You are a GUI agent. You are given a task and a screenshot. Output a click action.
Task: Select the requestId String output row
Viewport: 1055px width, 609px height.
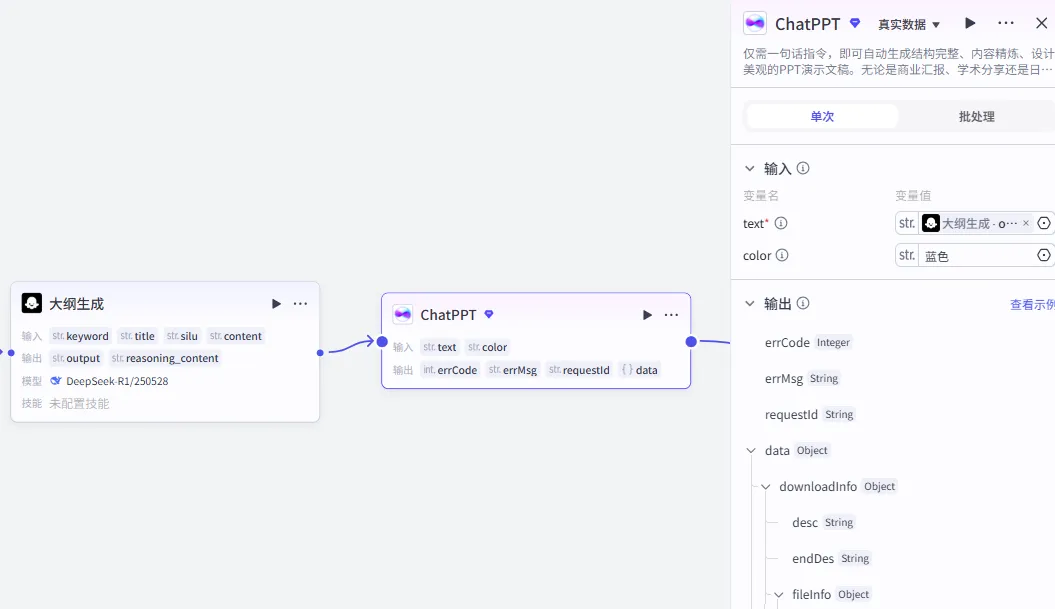tap(809, 415)
